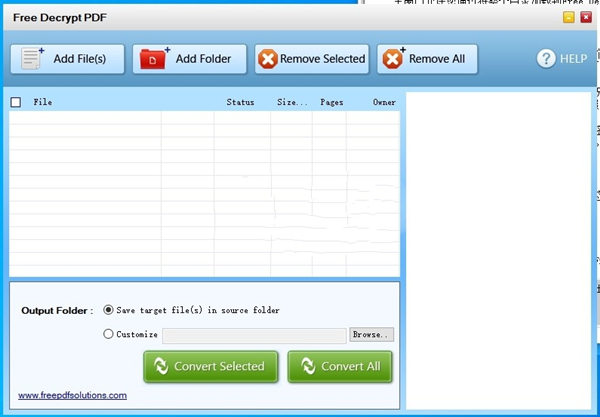This screenshot has height=417, width=600.
Task: Choose the Customize output folder radio button
Action: pyautogui.click(x=109, y=335)
